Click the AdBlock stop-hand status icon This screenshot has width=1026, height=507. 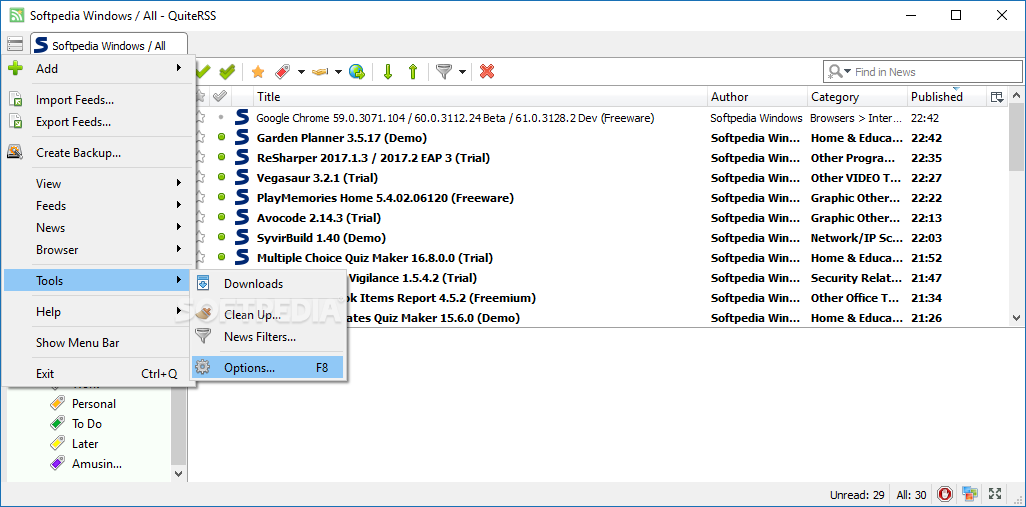coord(945,494)
